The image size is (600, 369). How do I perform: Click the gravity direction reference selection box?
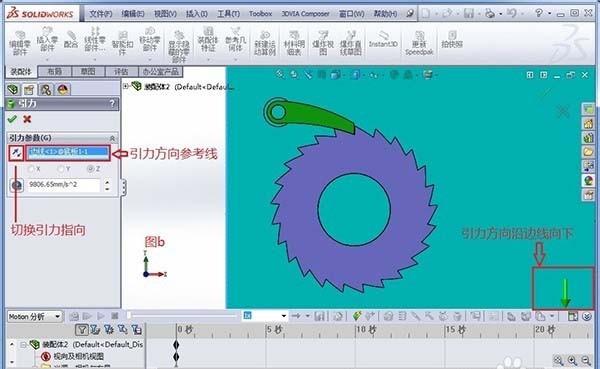[x=68, y=152]
